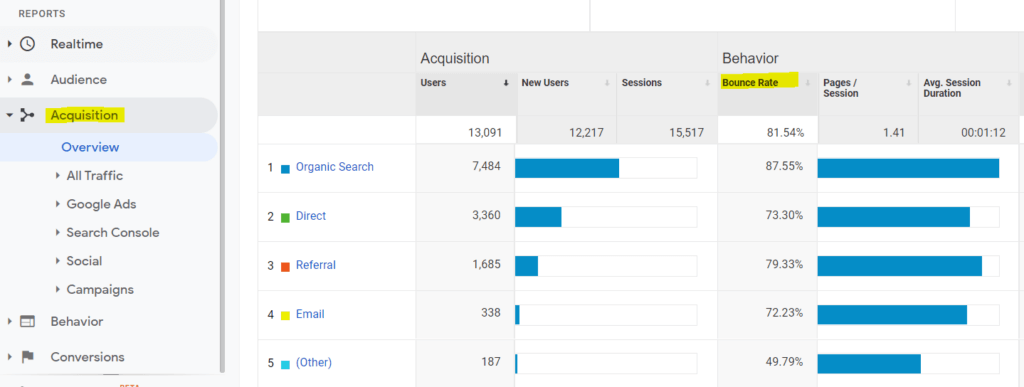Expand the Search Console submenu
The height and width of the screenshot is (387, 1024).
pyautogui.click(x=58, y=232)
